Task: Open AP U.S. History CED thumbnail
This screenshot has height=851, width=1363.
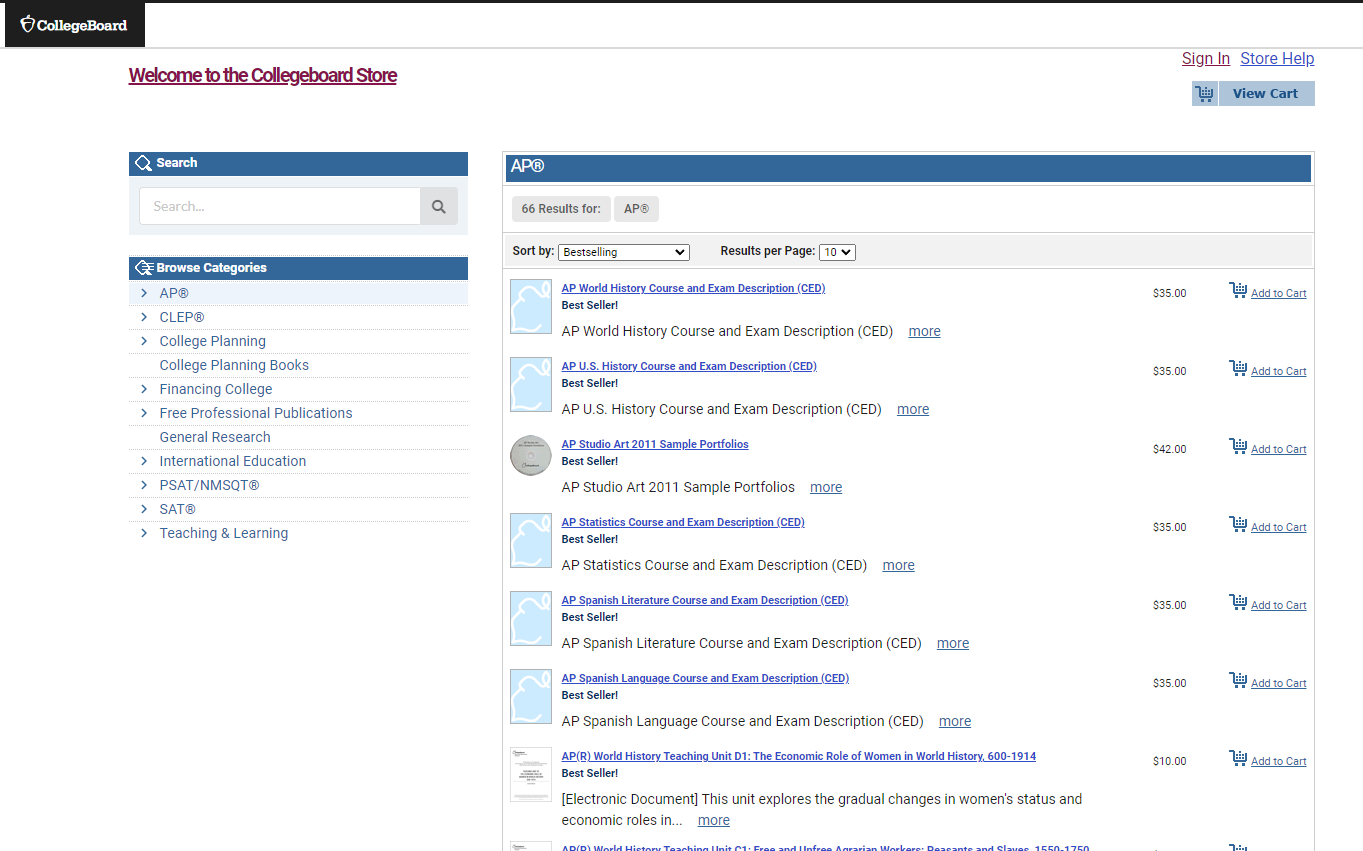Action: tap(531, 384)
